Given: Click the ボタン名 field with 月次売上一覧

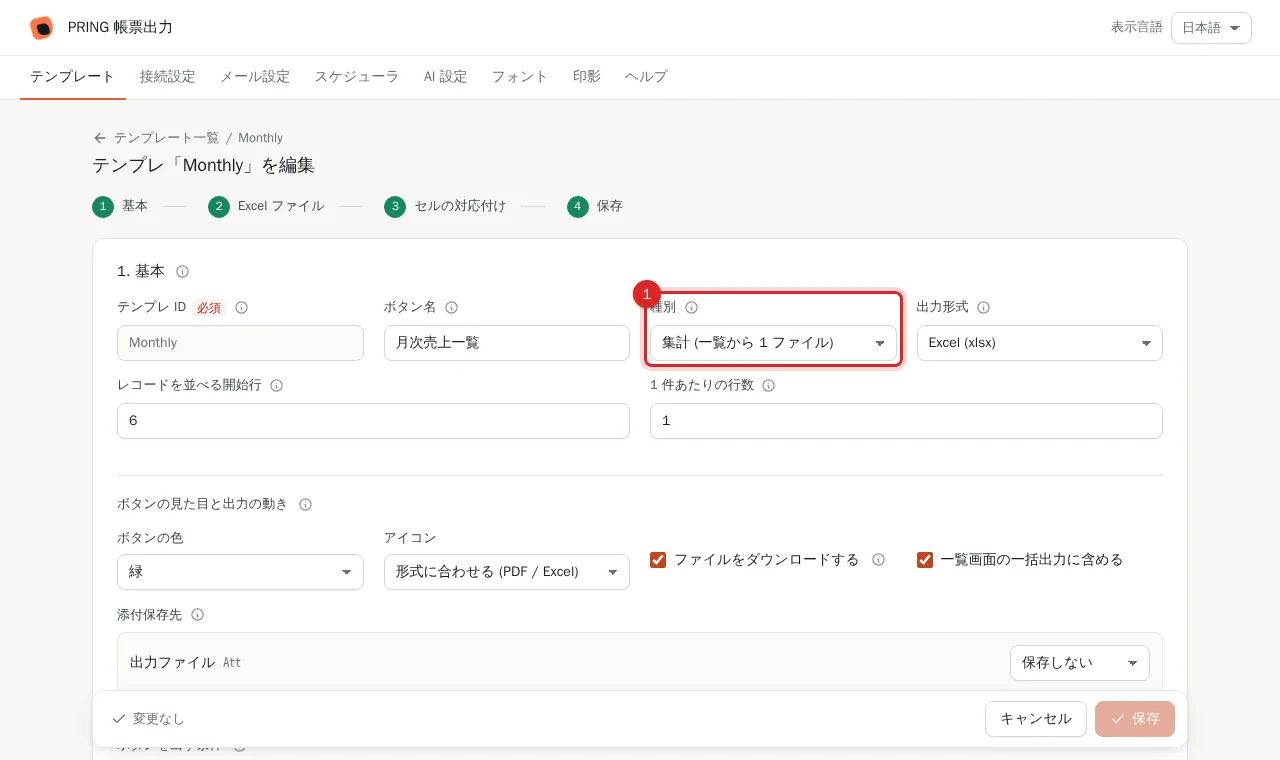Looking at the screenshot, I should pyautogui.click(x=507, y=343).
